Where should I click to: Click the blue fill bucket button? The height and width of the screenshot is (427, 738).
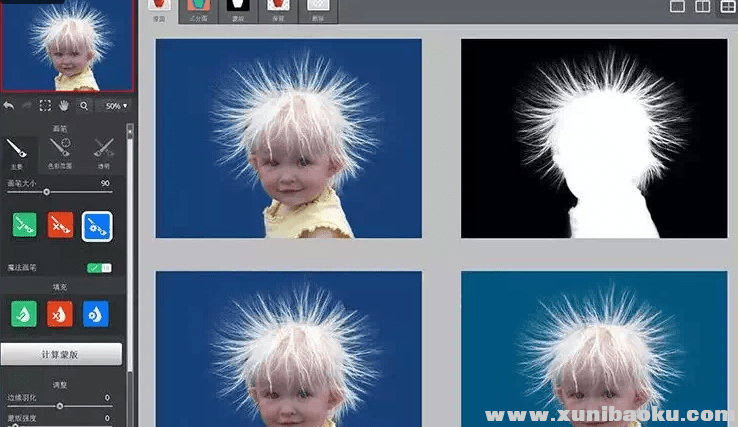(97, 313)
